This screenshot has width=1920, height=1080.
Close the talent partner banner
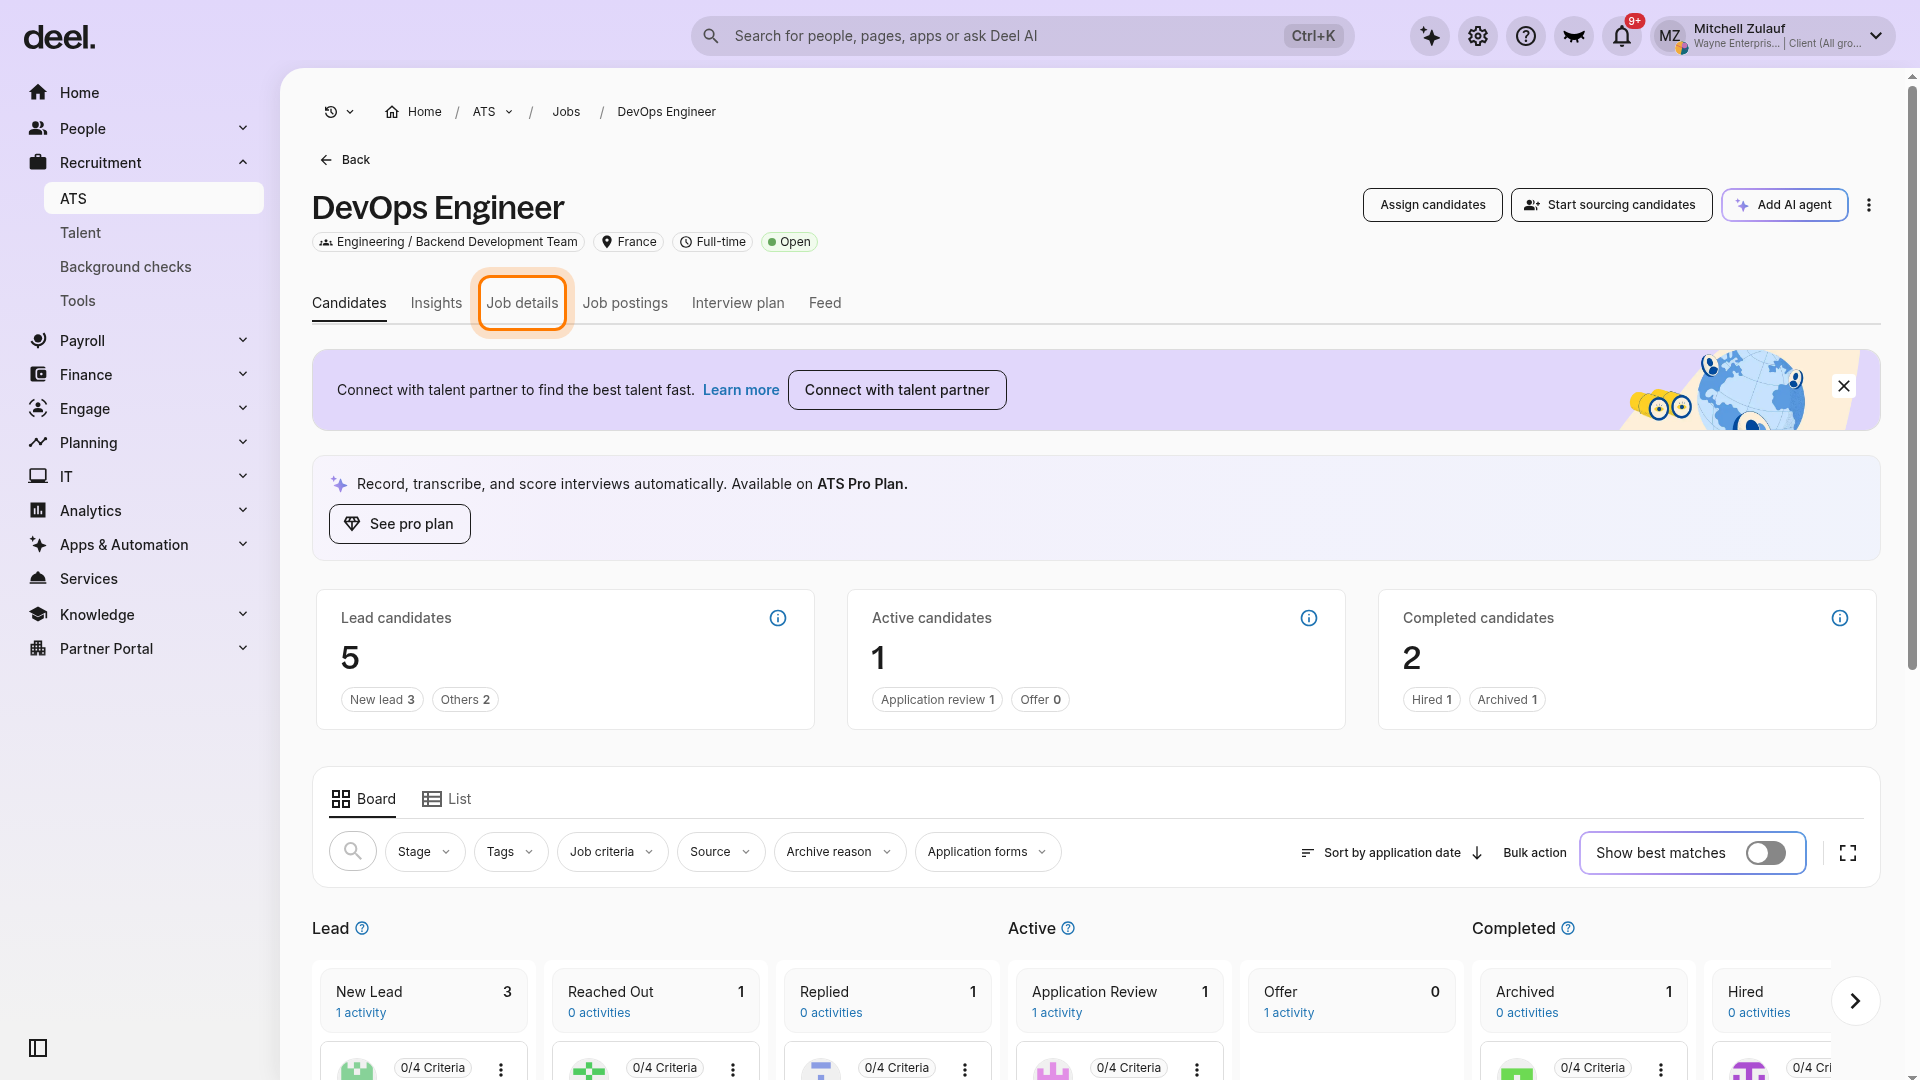click(x=1844, y=386)
